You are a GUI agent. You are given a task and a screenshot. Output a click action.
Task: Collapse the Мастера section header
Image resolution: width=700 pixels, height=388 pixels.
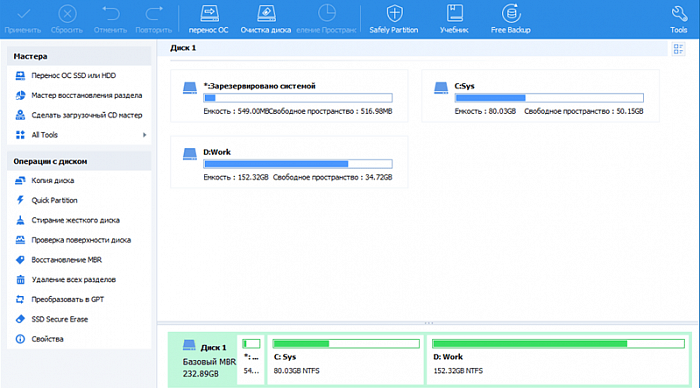79,56
